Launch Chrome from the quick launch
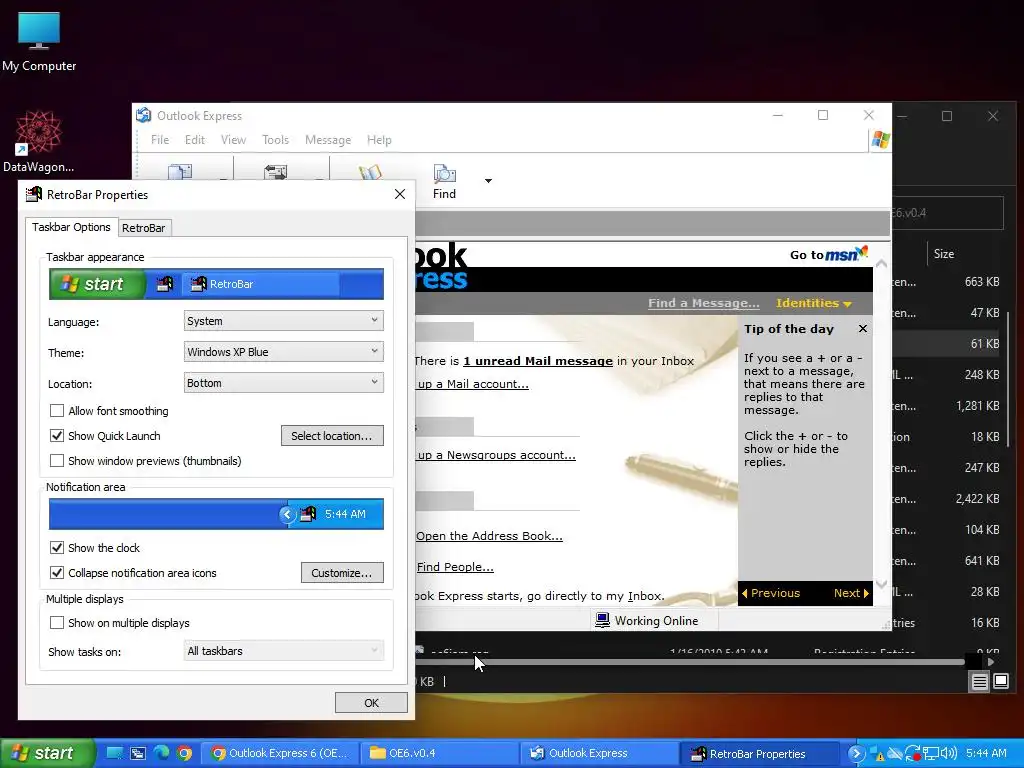The image size is (1024, 768). point(185,753)
